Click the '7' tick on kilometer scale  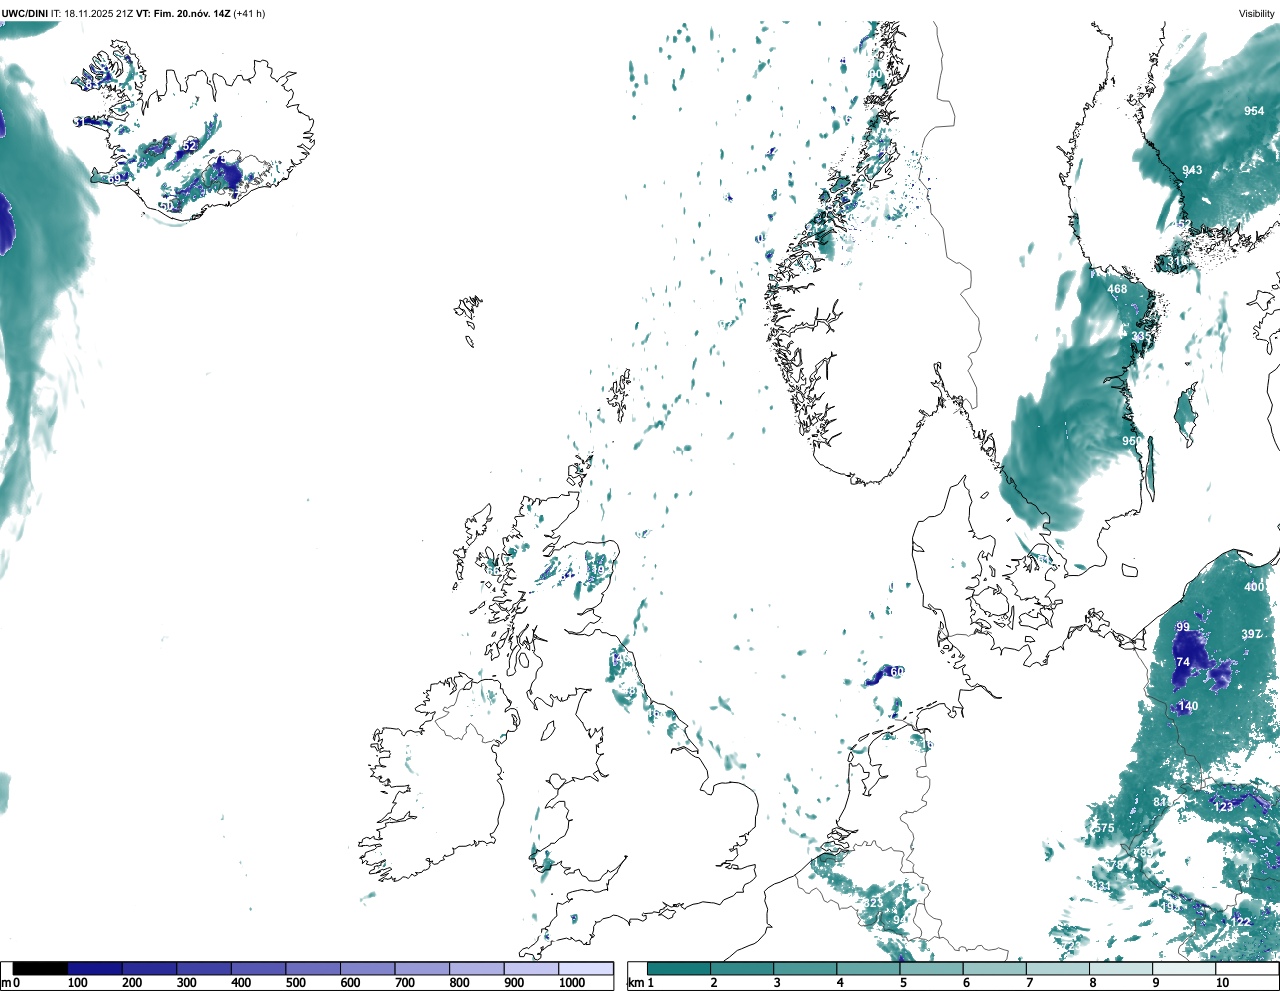coord(1029,983)
